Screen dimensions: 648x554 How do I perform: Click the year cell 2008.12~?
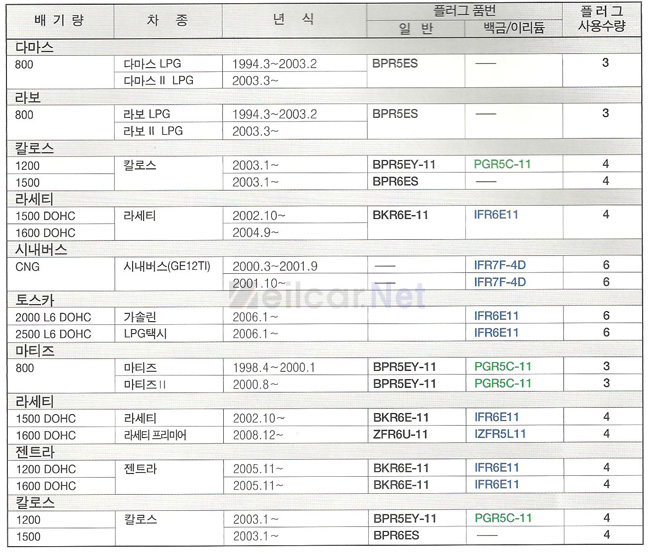coord(258,435)
